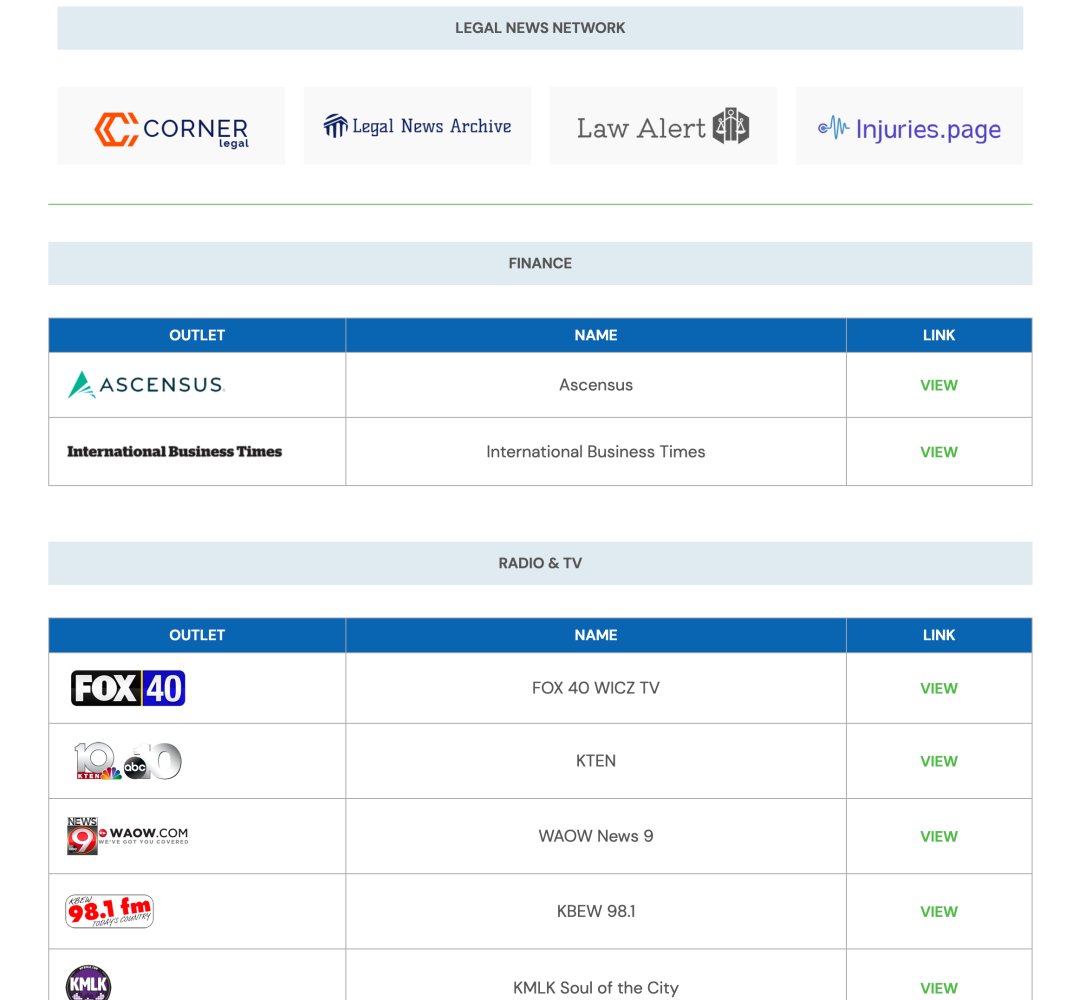Click the KBEW 98.1 FM logo

point(109,911)
